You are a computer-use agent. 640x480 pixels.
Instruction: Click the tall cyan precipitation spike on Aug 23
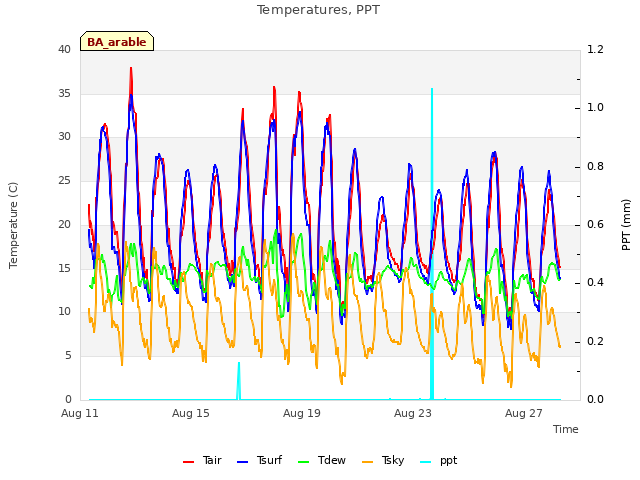click(x=432, y=244)
